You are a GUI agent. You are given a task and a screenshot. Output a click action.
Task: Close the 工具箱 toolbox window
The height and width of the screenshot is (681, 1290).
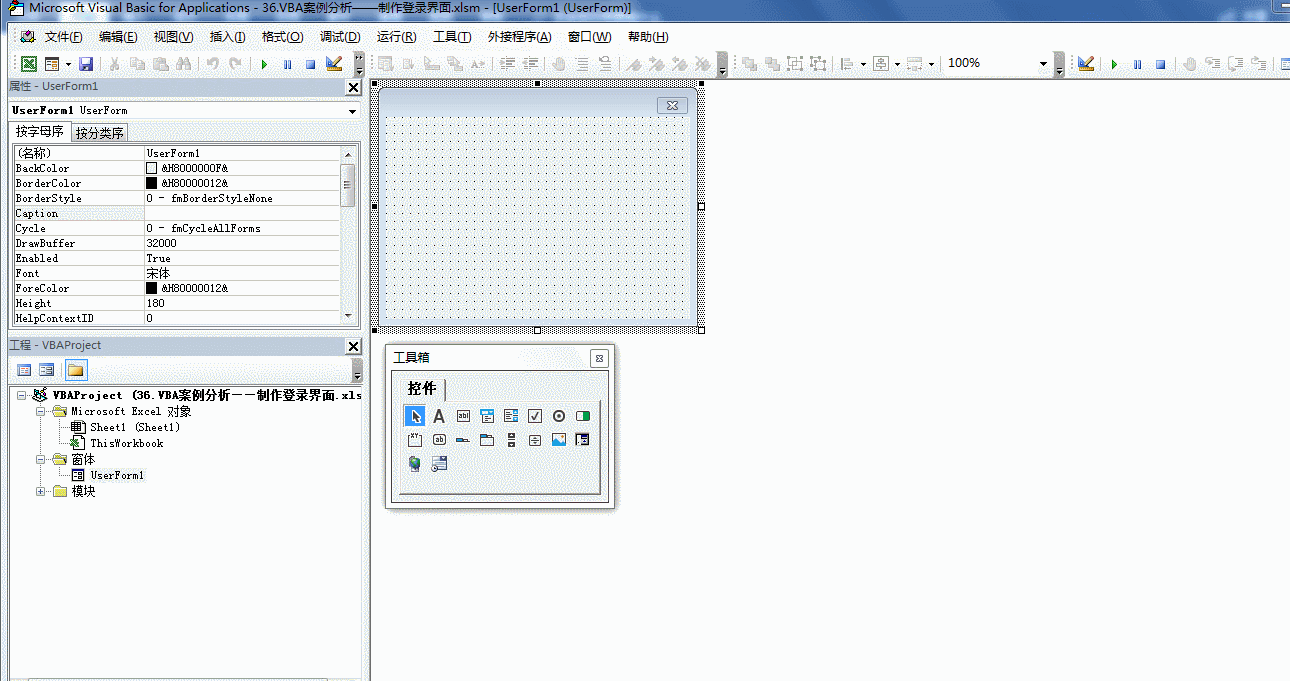click(x=599, y=358)
